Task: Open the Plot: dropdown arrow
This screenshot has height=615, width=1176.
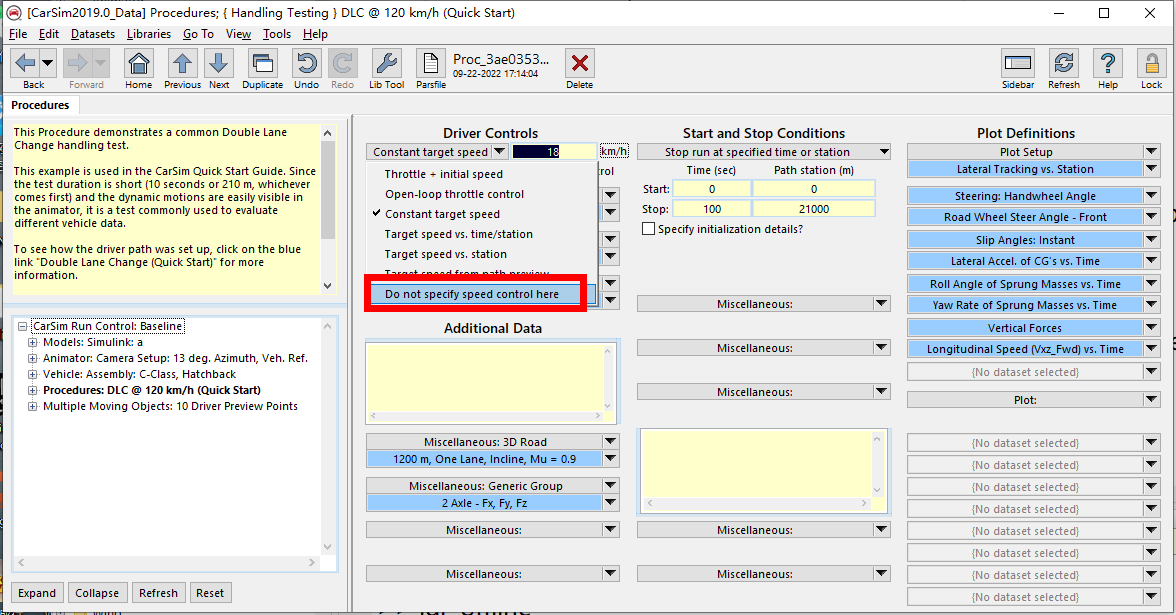Action: 1151,400
